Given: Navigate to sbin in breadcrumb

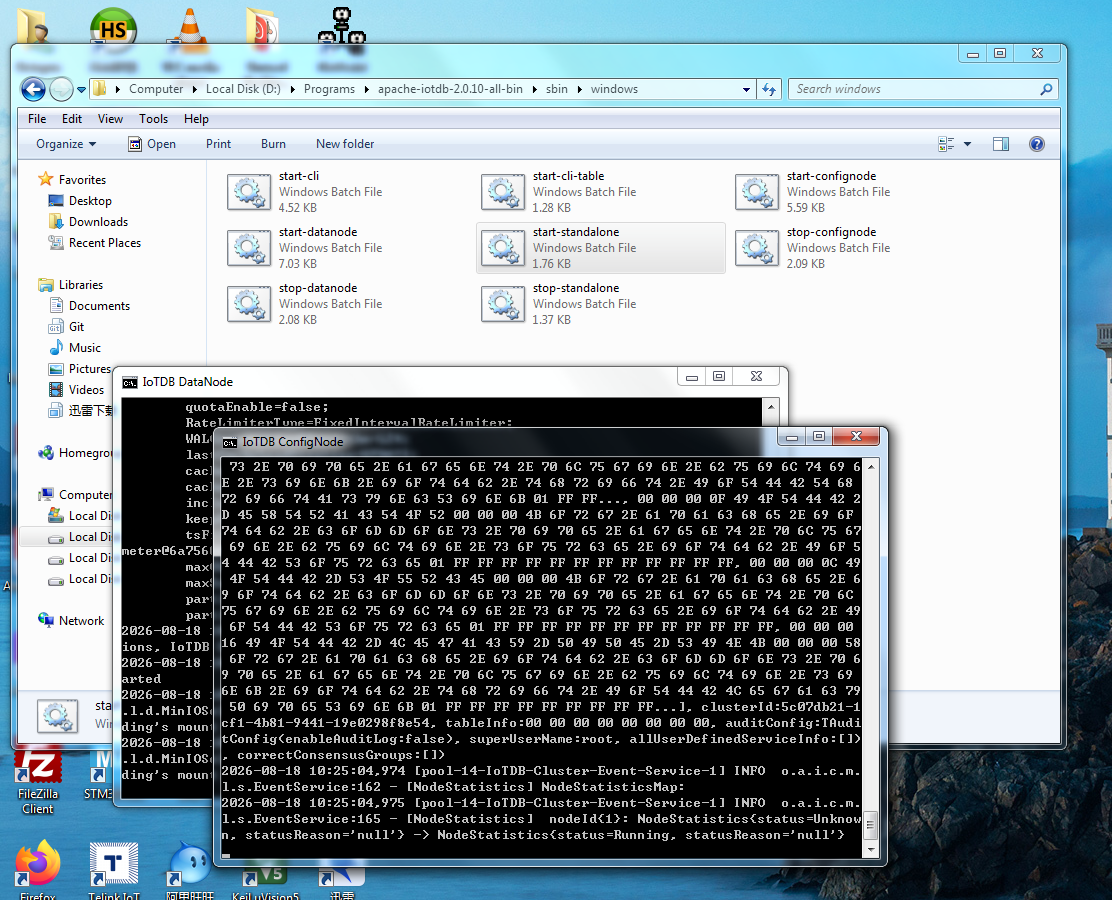Looking at the screenshot, I should point(557,89).
